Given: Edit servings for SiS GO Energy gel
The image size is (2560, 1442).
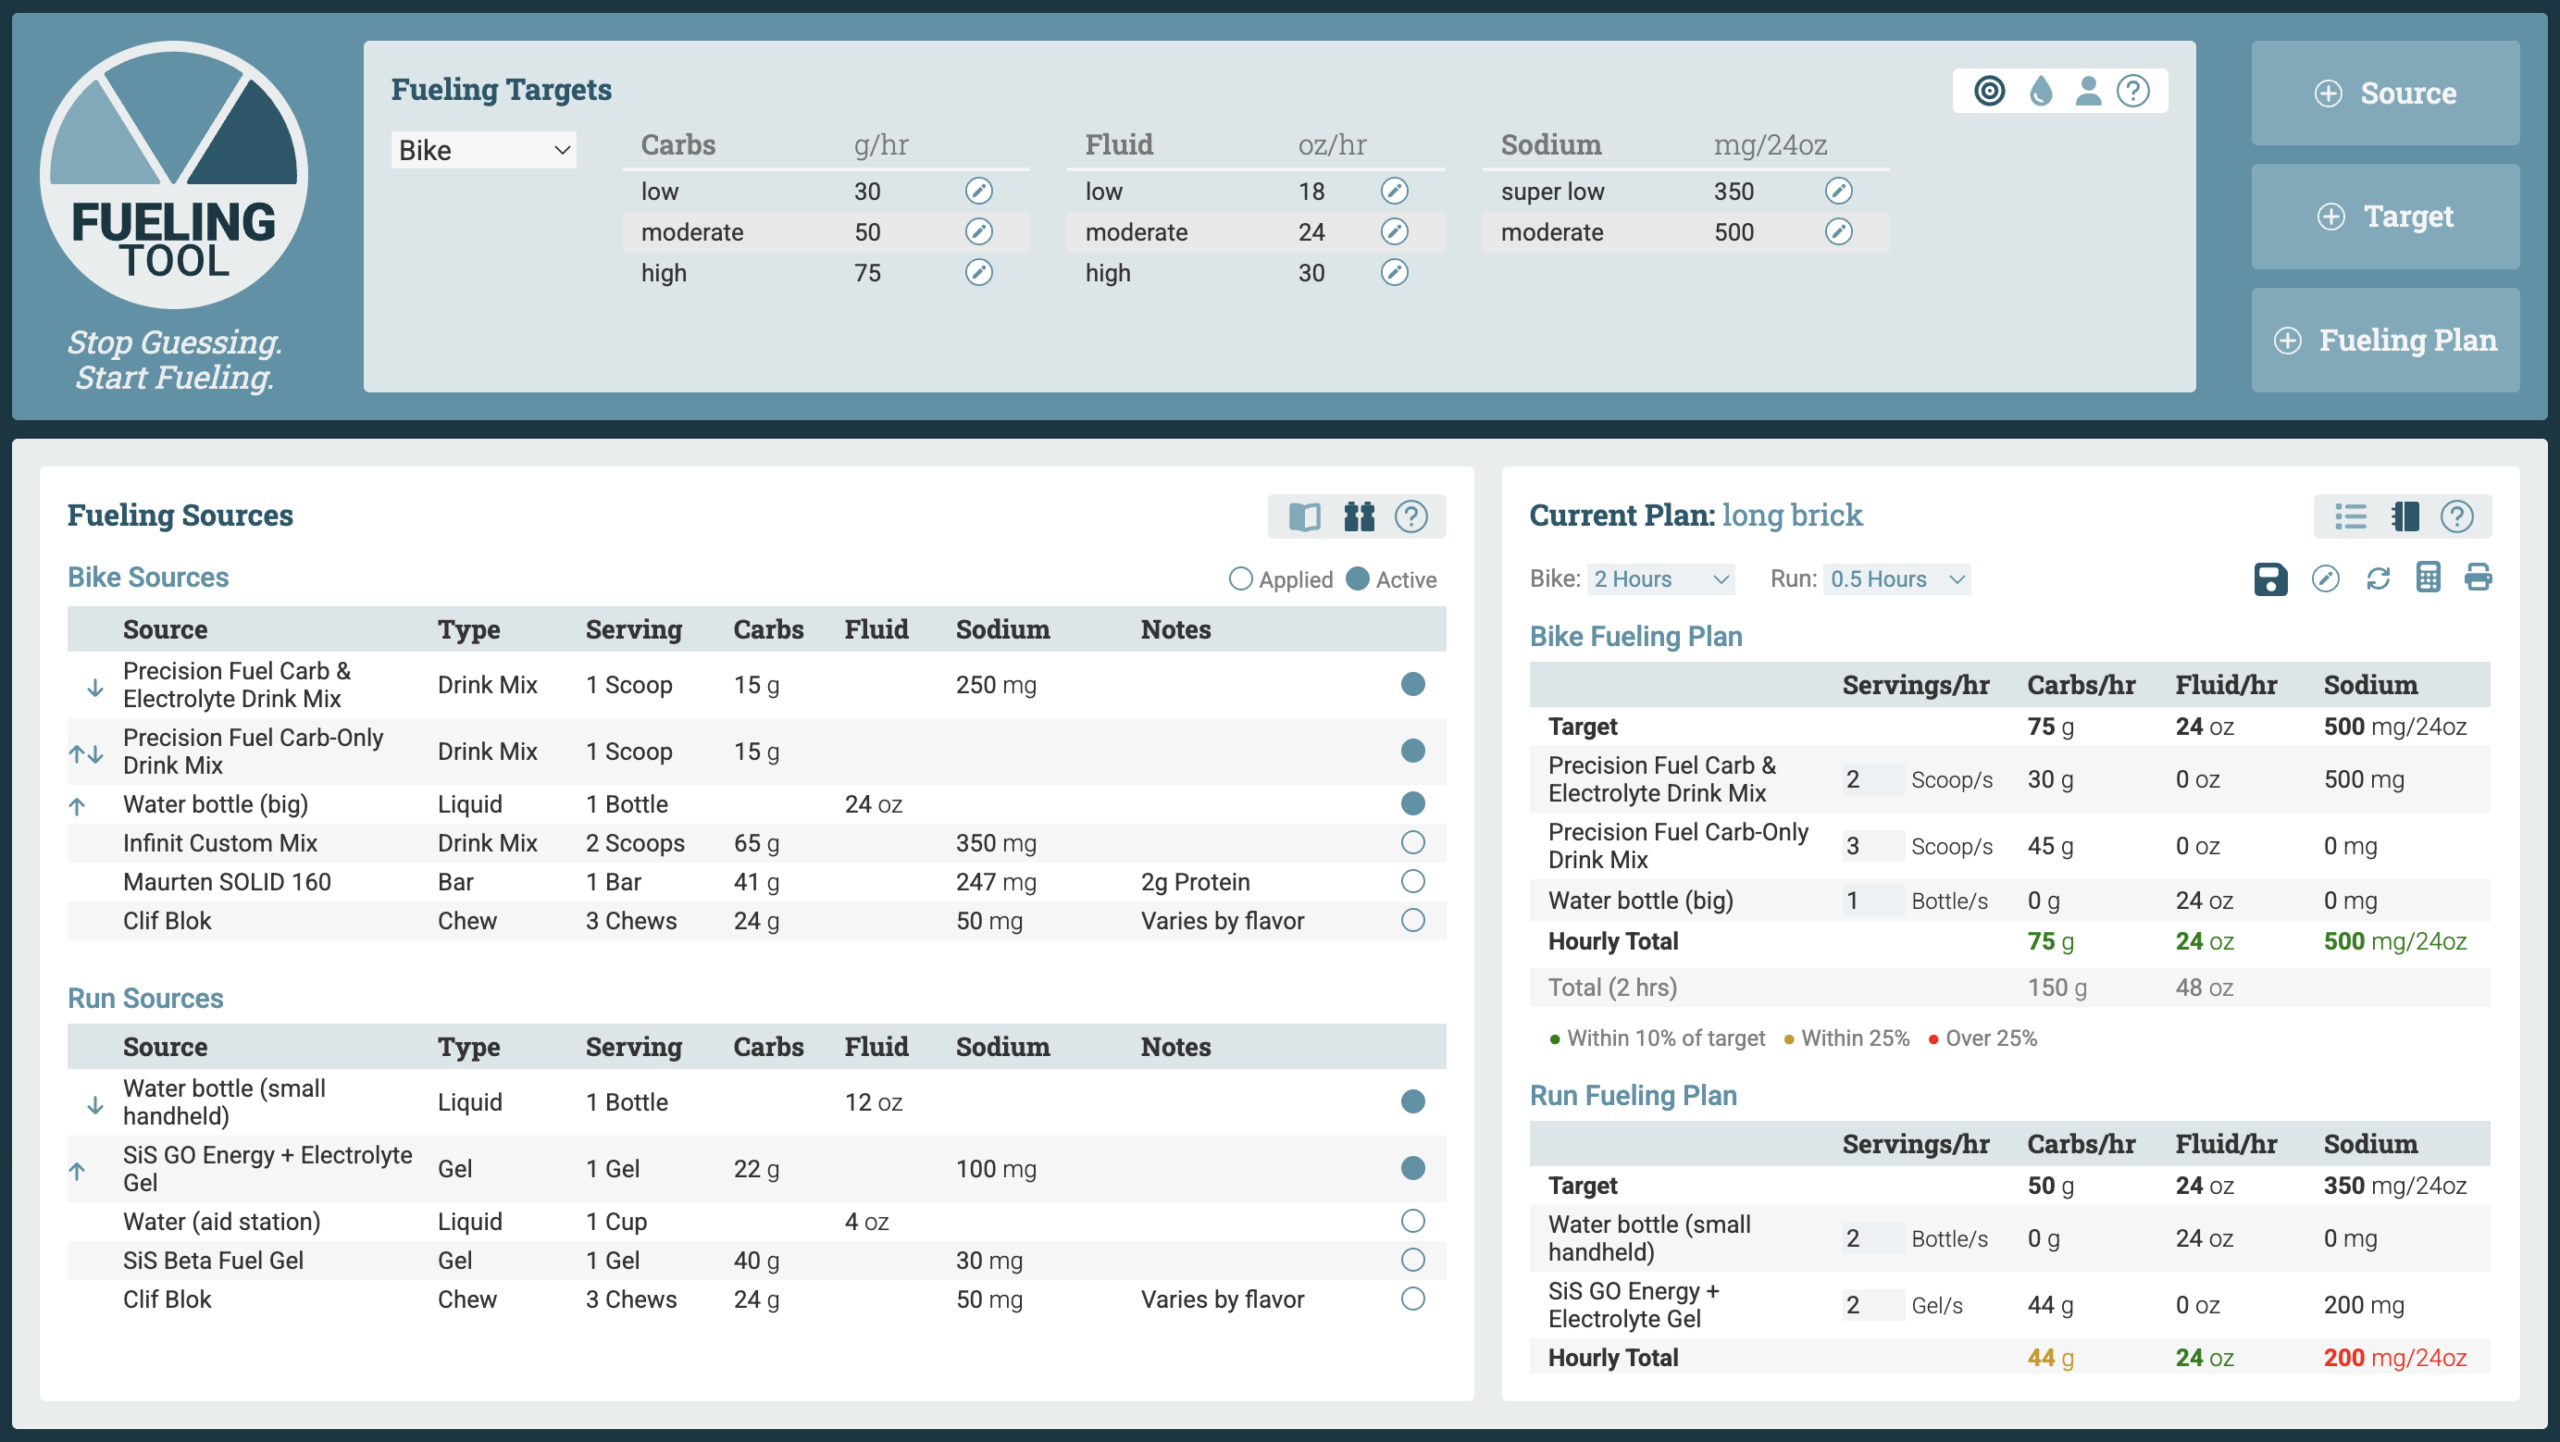Looking at the screenshot, I should 1872,1306.
